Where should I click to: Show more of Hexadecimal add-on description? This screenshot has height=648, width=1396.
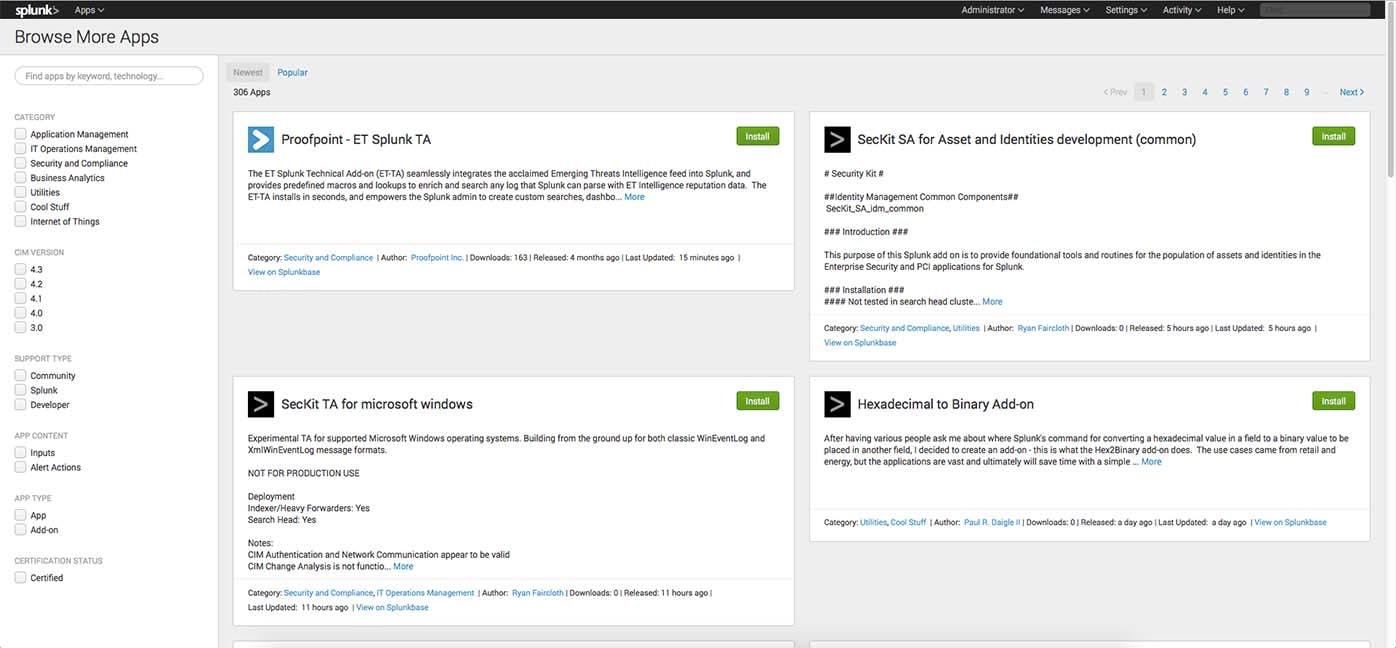pos(1151,462)
